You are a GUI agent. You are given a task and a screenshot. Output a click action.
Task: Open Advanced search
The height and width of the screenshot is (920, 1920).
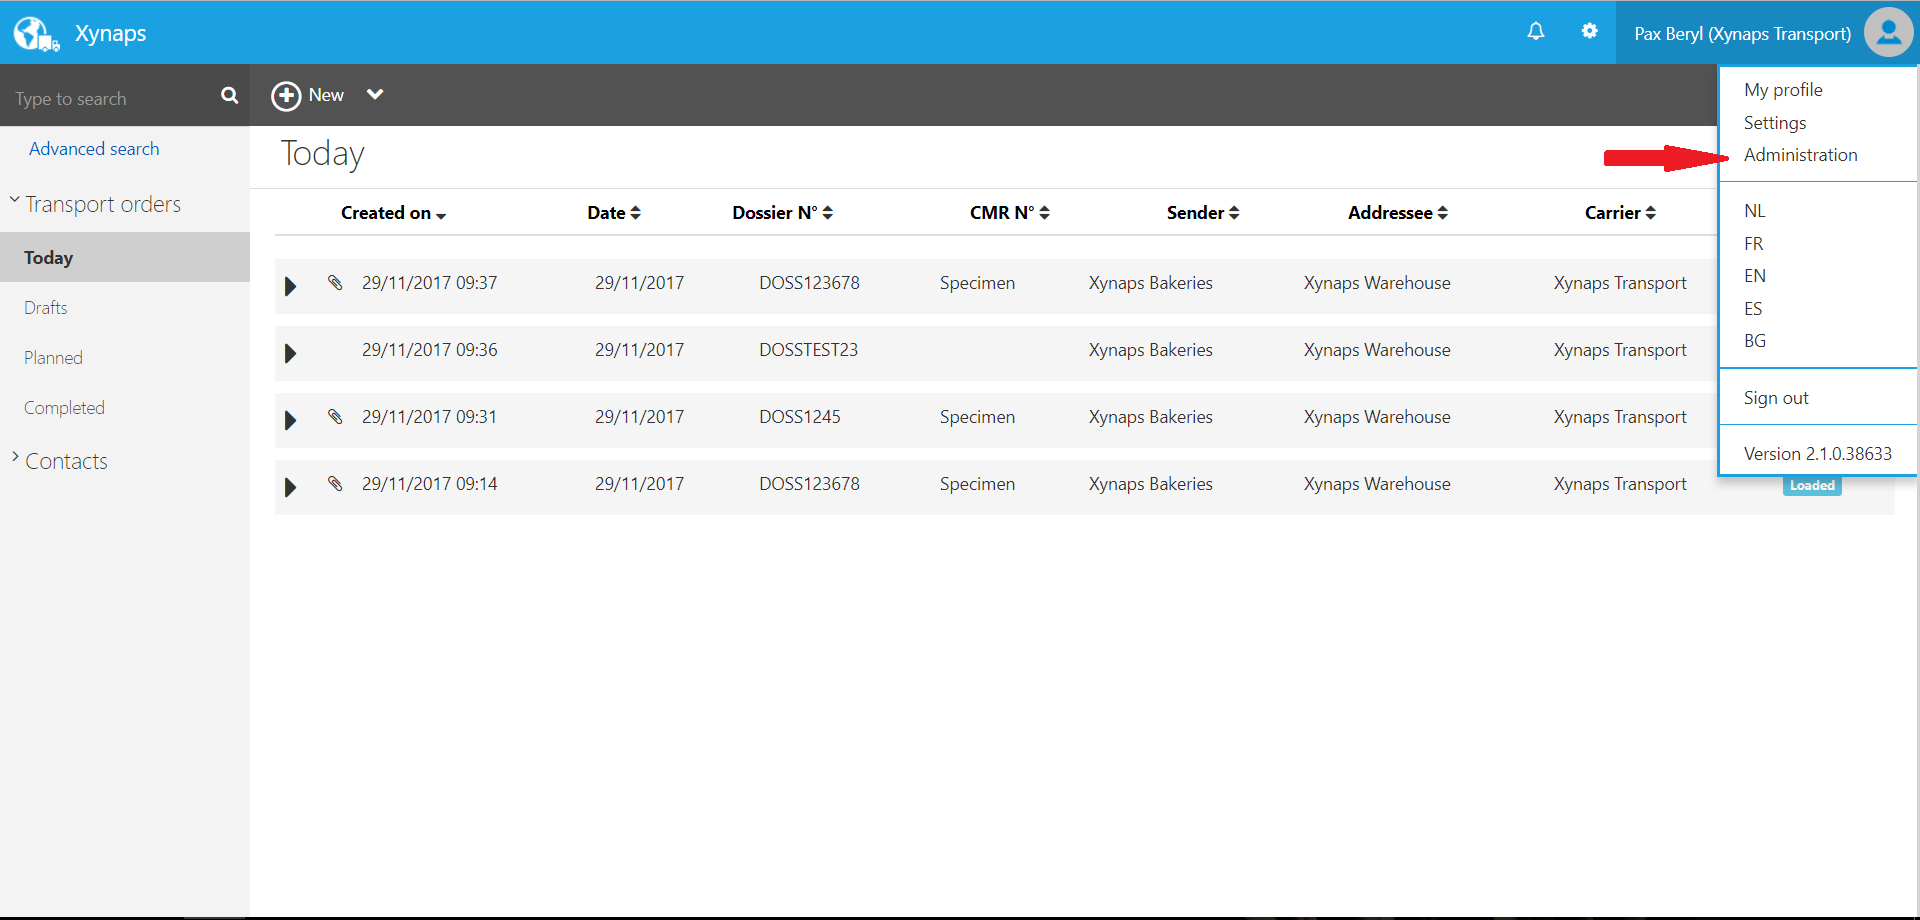coord(94,148)
